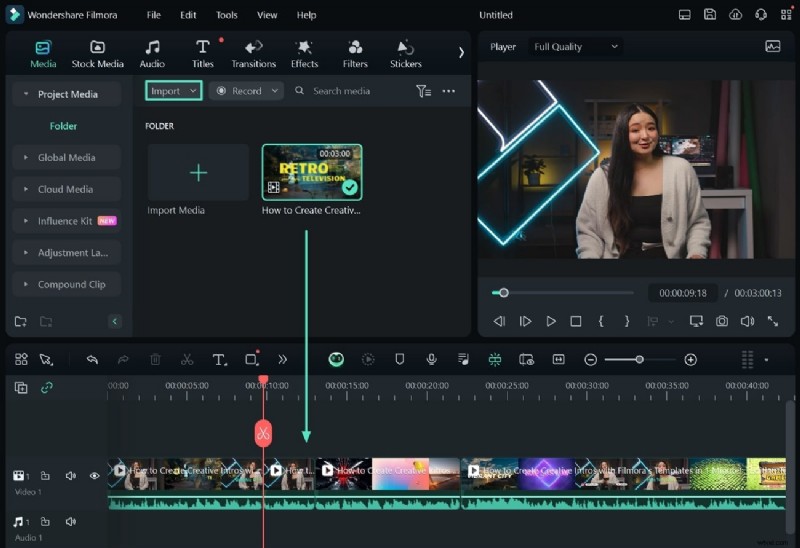
Task: Zoom in the timeline
Action: (x=690, y=360)
